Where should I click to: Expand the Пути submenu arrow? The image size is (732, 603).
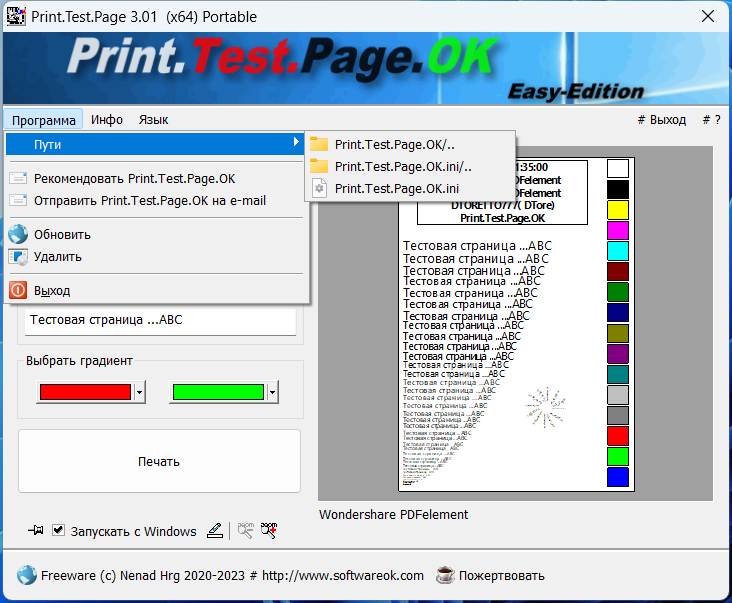(296, 142)
